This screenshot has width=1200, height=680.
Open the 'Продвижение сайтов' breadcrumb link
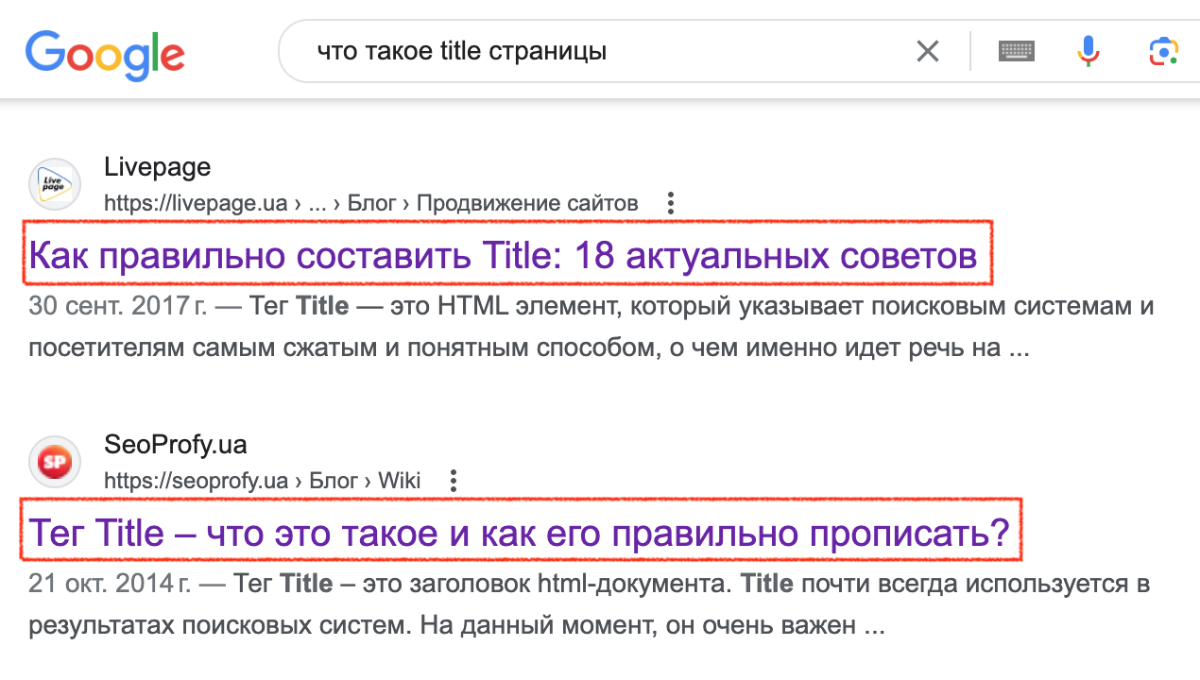[529, 202]
